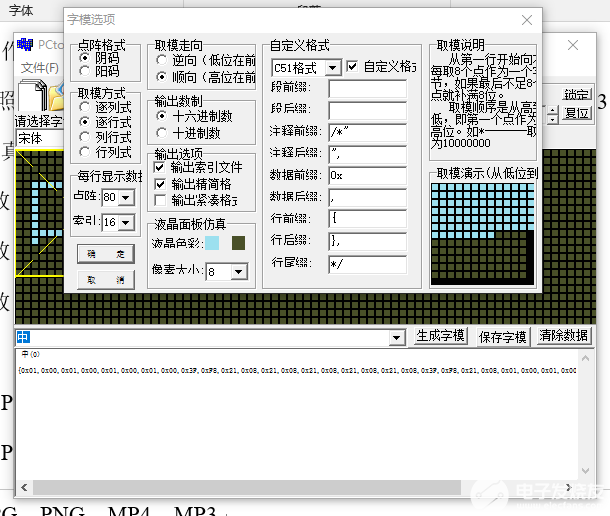Click the generated hex data line

tap(297, 370)
